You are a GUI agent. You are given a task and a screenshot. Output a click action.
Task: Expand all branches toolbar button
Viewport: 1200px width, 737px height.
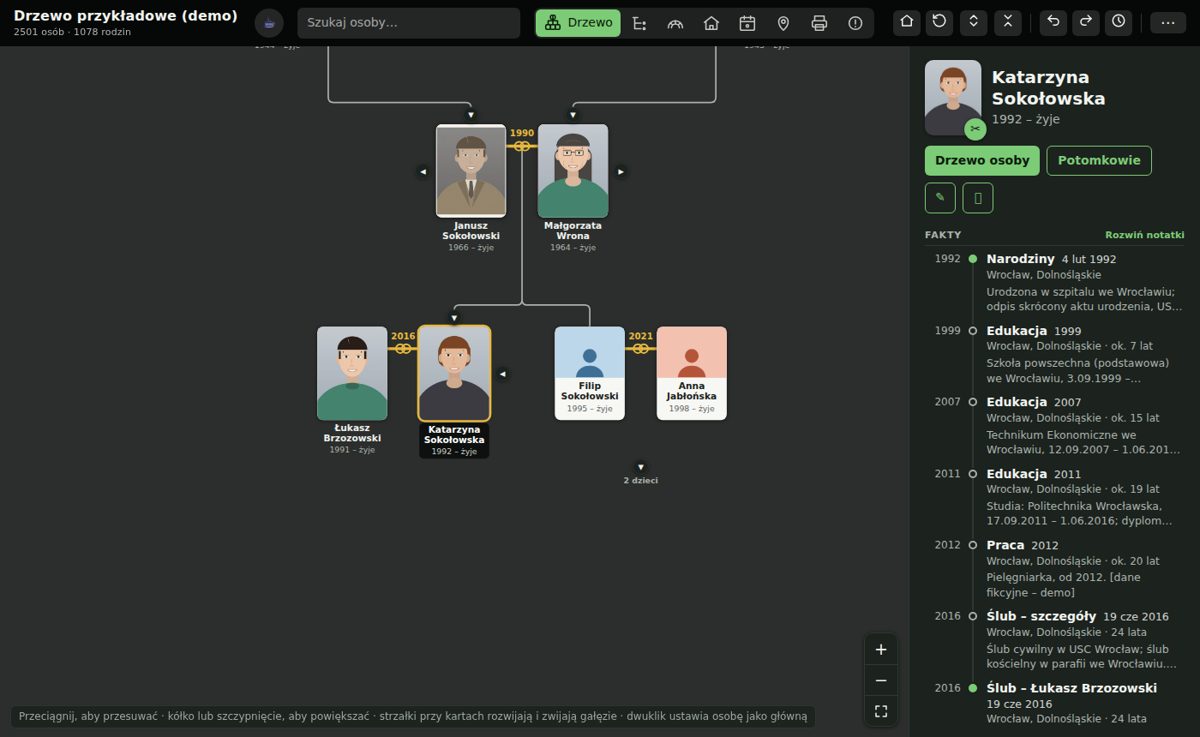pyautogui.click(x=974, y=22)
